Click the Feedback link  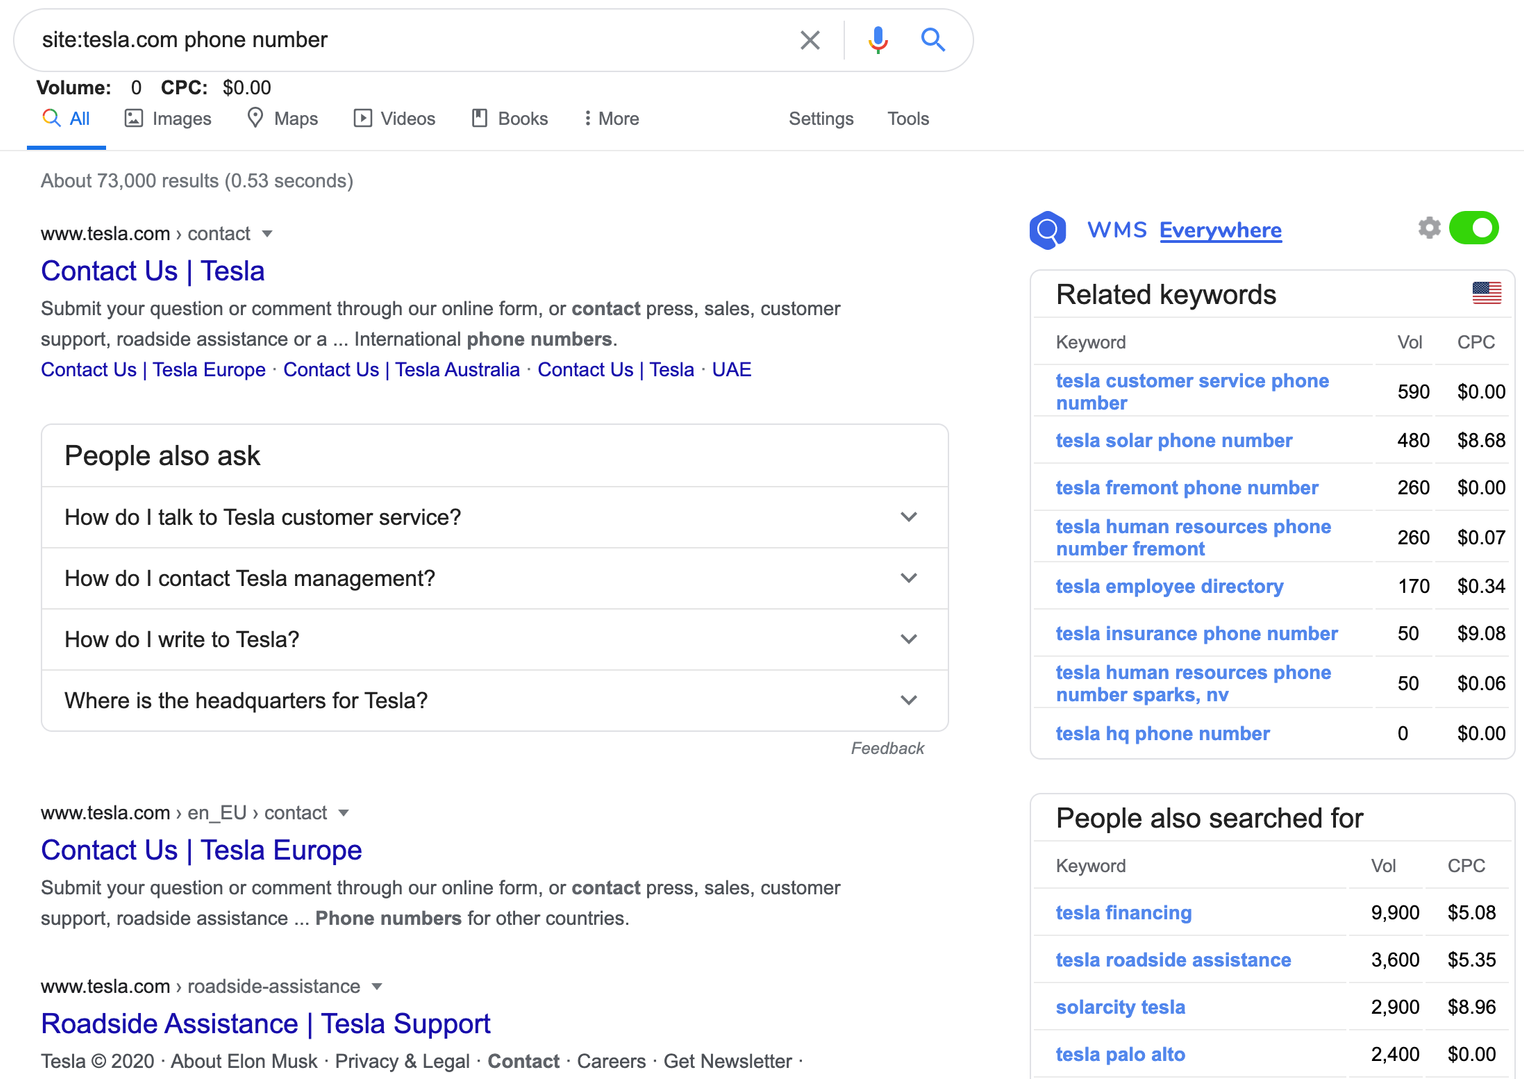887,748
